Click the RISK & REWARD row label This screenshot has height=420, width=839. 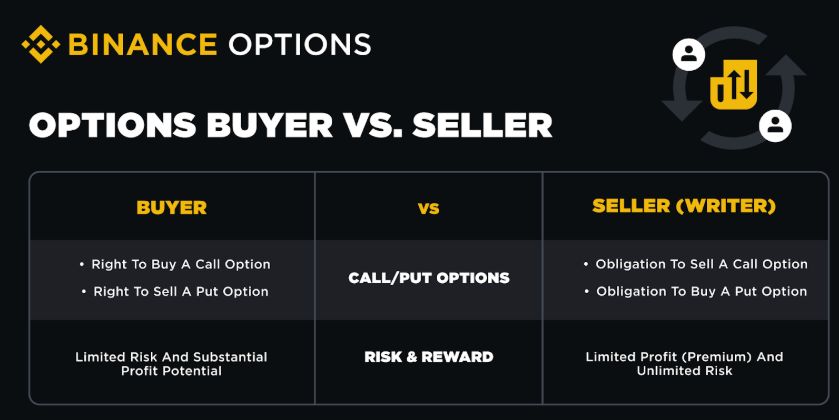[428, 357]
